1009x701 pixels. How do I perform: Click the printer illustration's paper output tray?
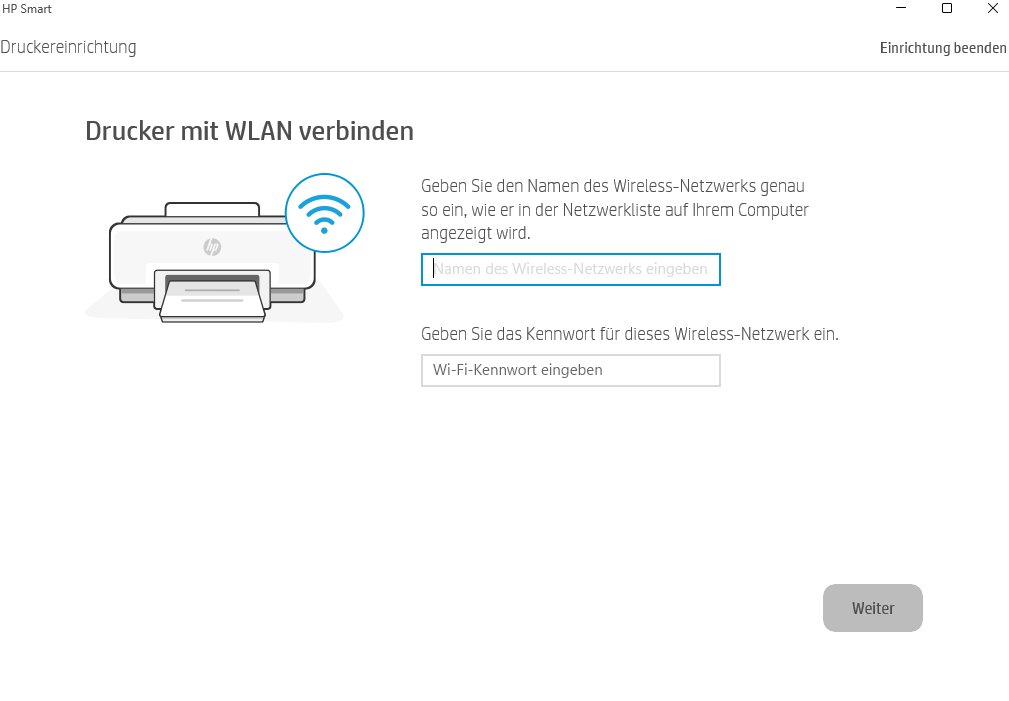tap(212, 300)
